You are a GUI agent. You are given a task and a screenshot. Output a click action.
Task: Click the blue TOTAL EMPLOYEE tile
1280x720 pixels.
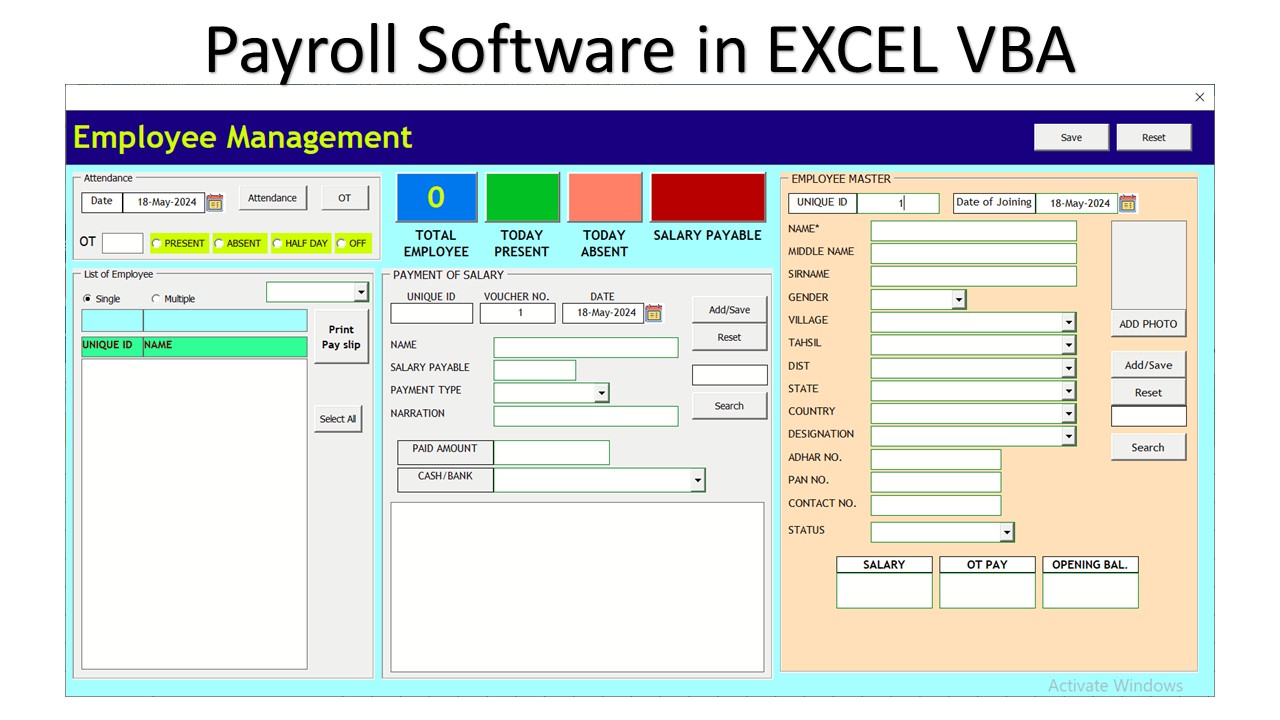coord(436,198)
